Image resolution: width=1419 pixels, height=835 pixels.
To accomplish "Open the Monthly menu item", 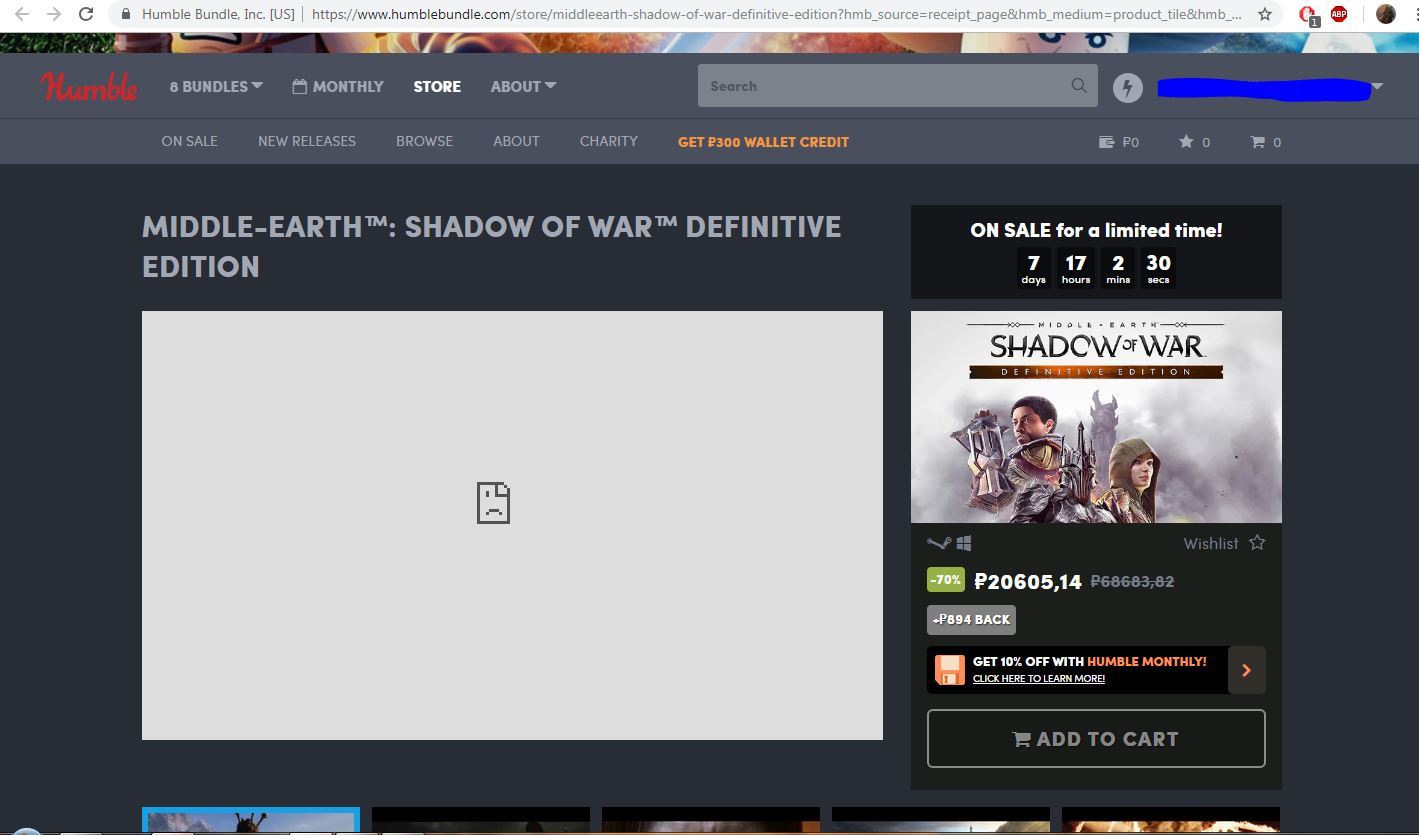I will coord(338,86).
